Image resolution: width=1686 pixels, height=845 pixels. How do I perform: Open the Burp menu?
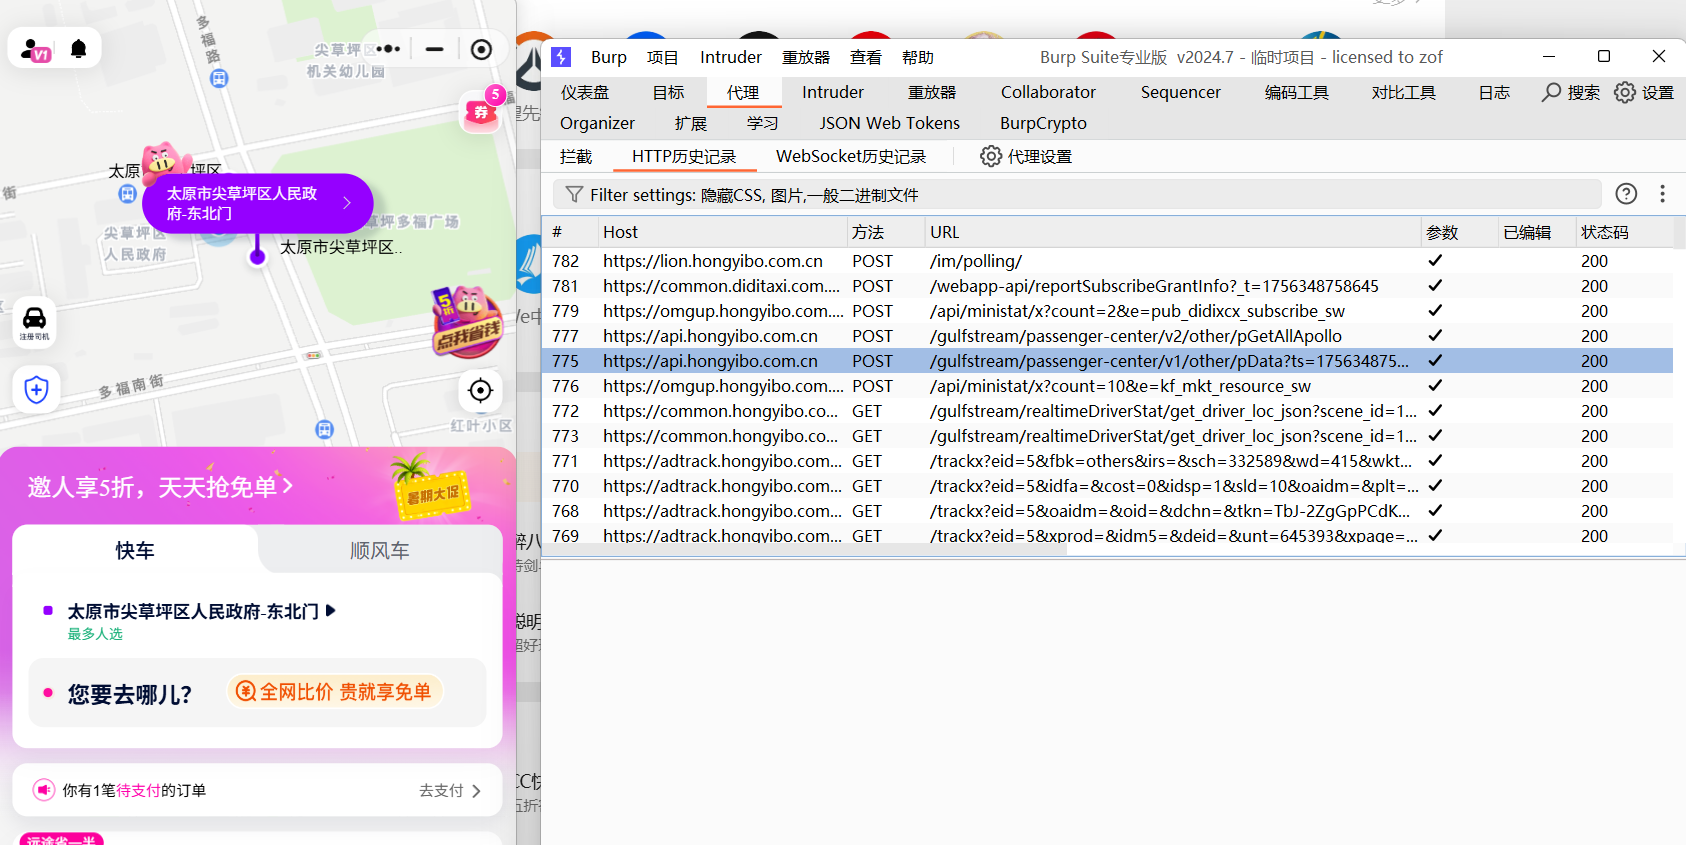[609, 57]
